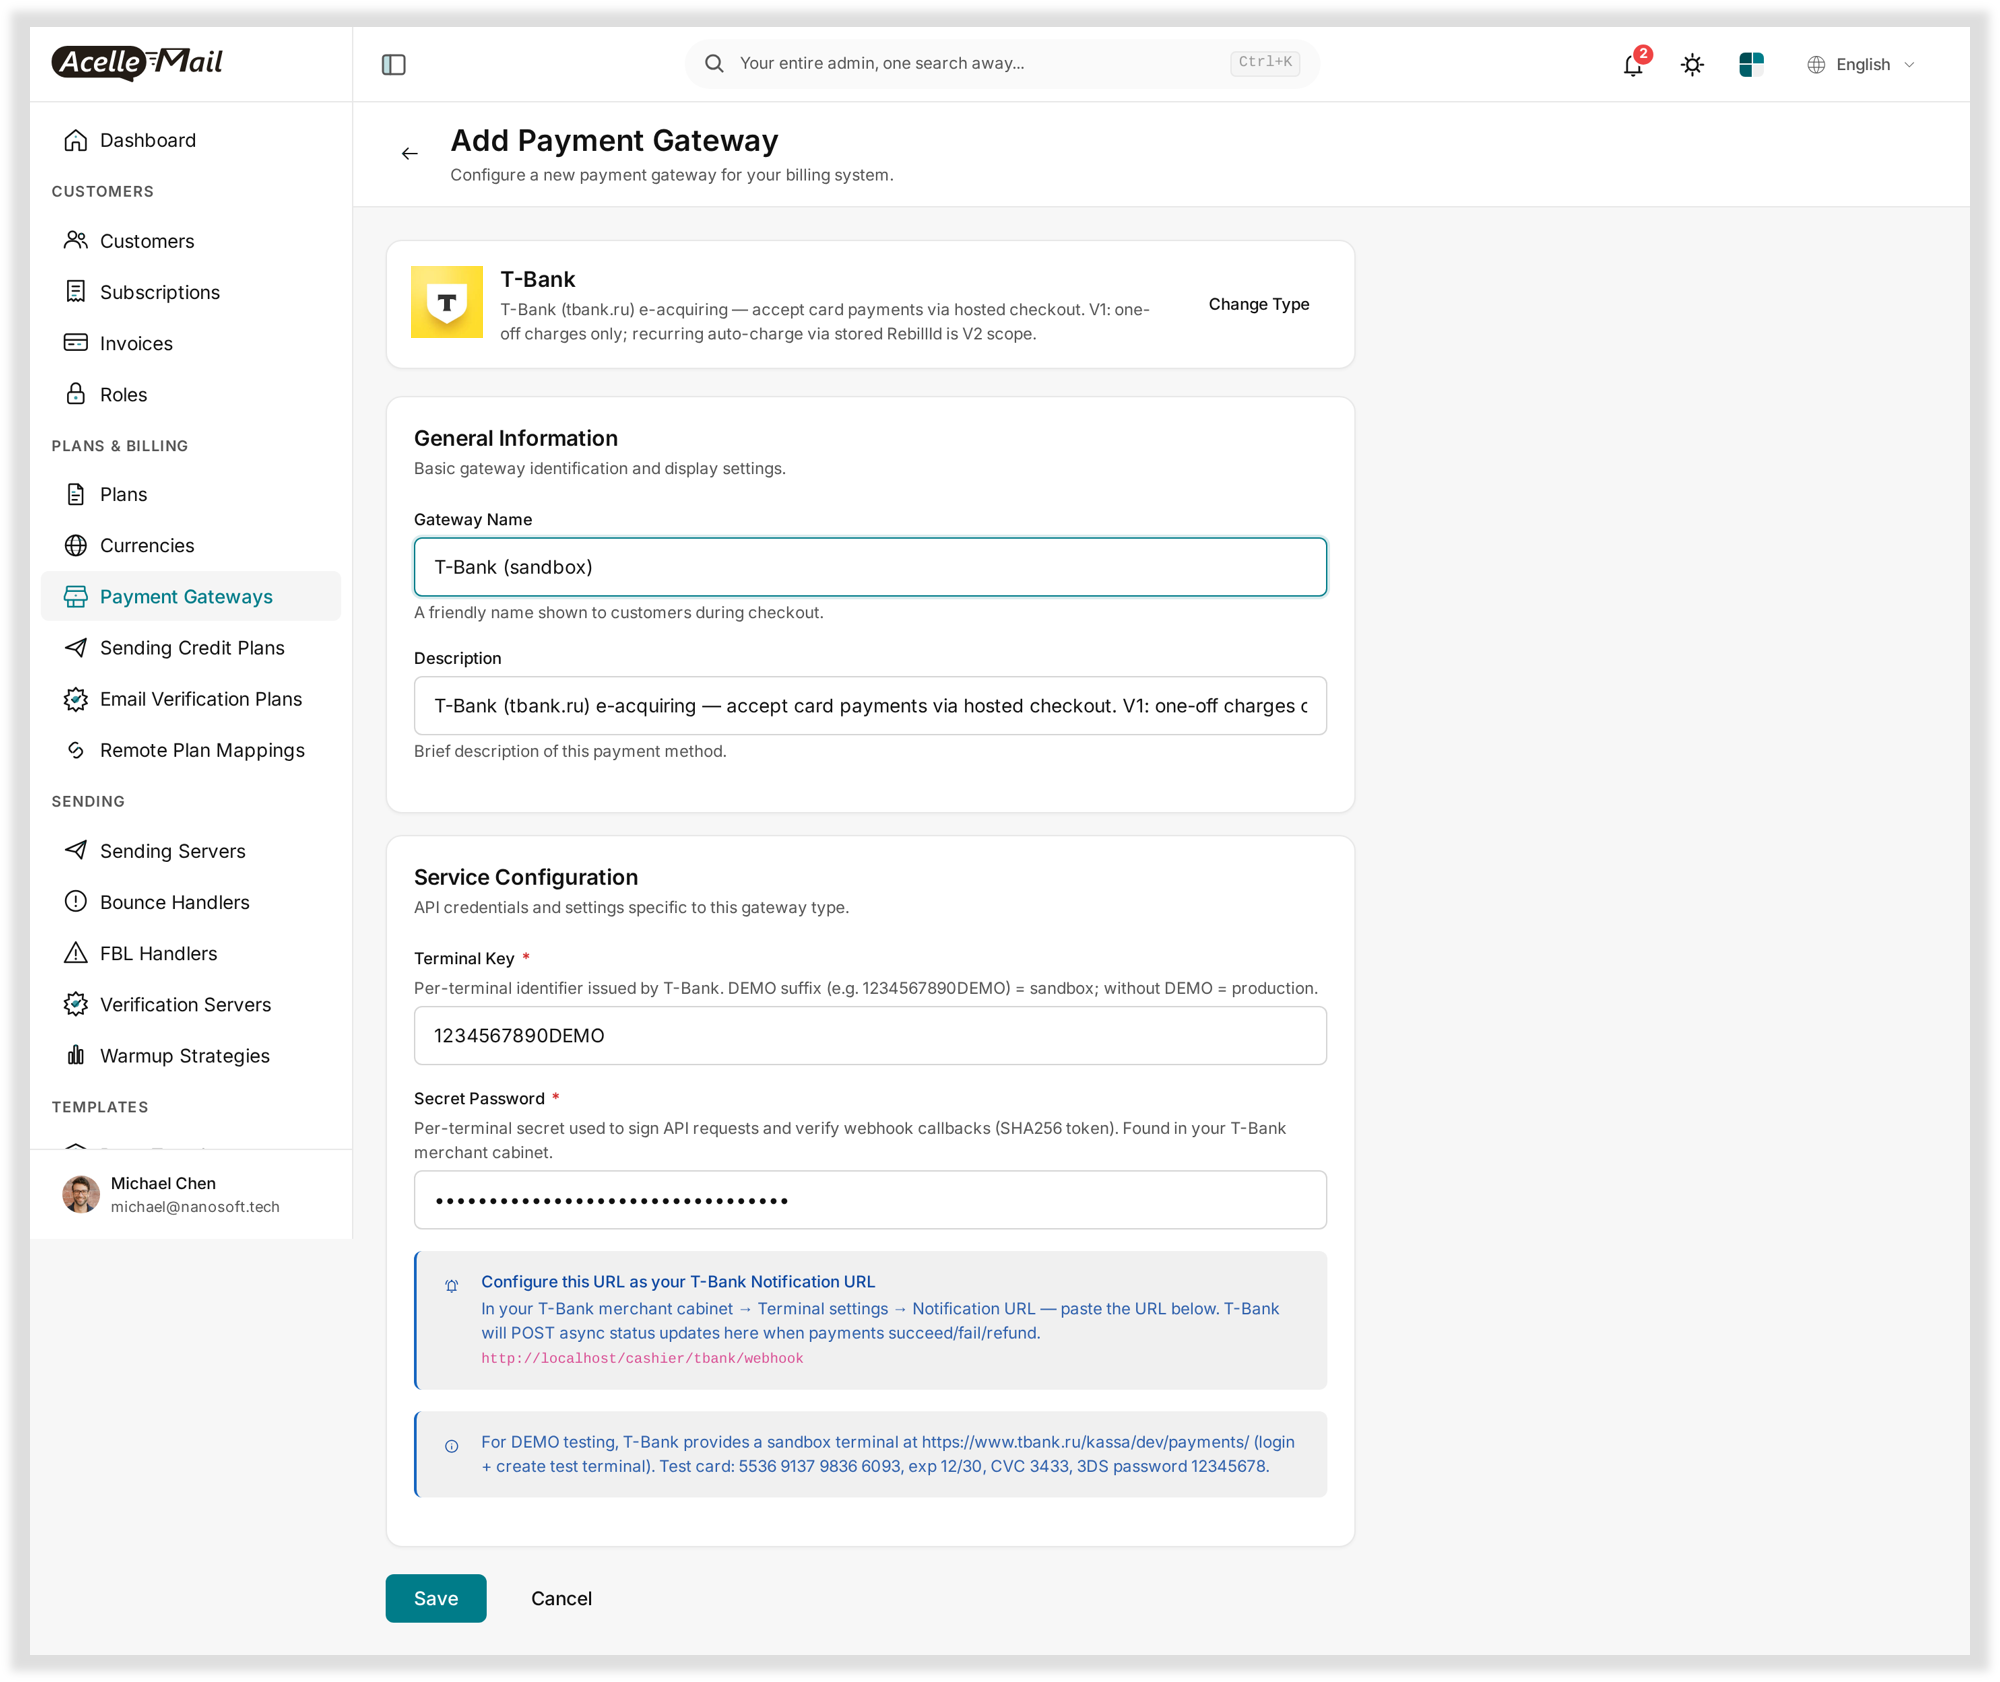
Task: Open Verification Servers page
Action: [191, 1004]
